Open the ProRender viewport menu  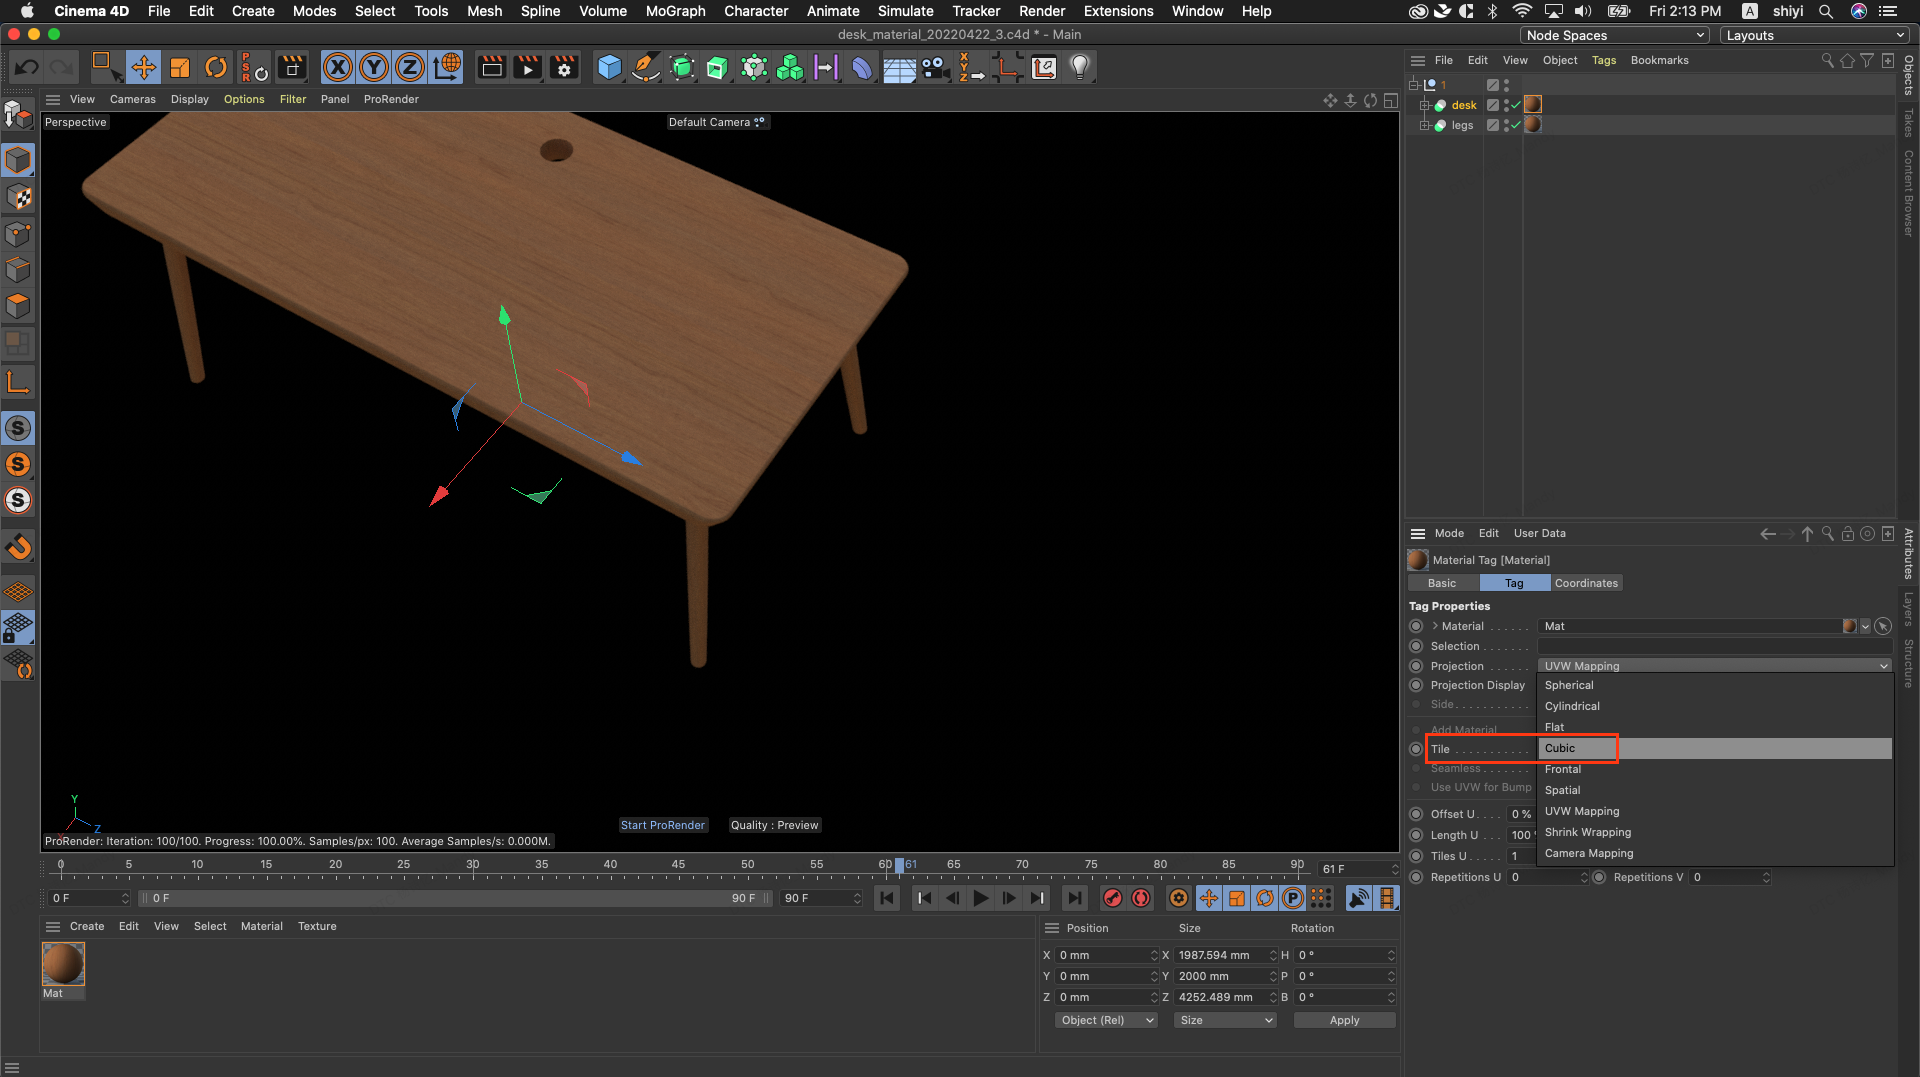[x=391, y=99]
